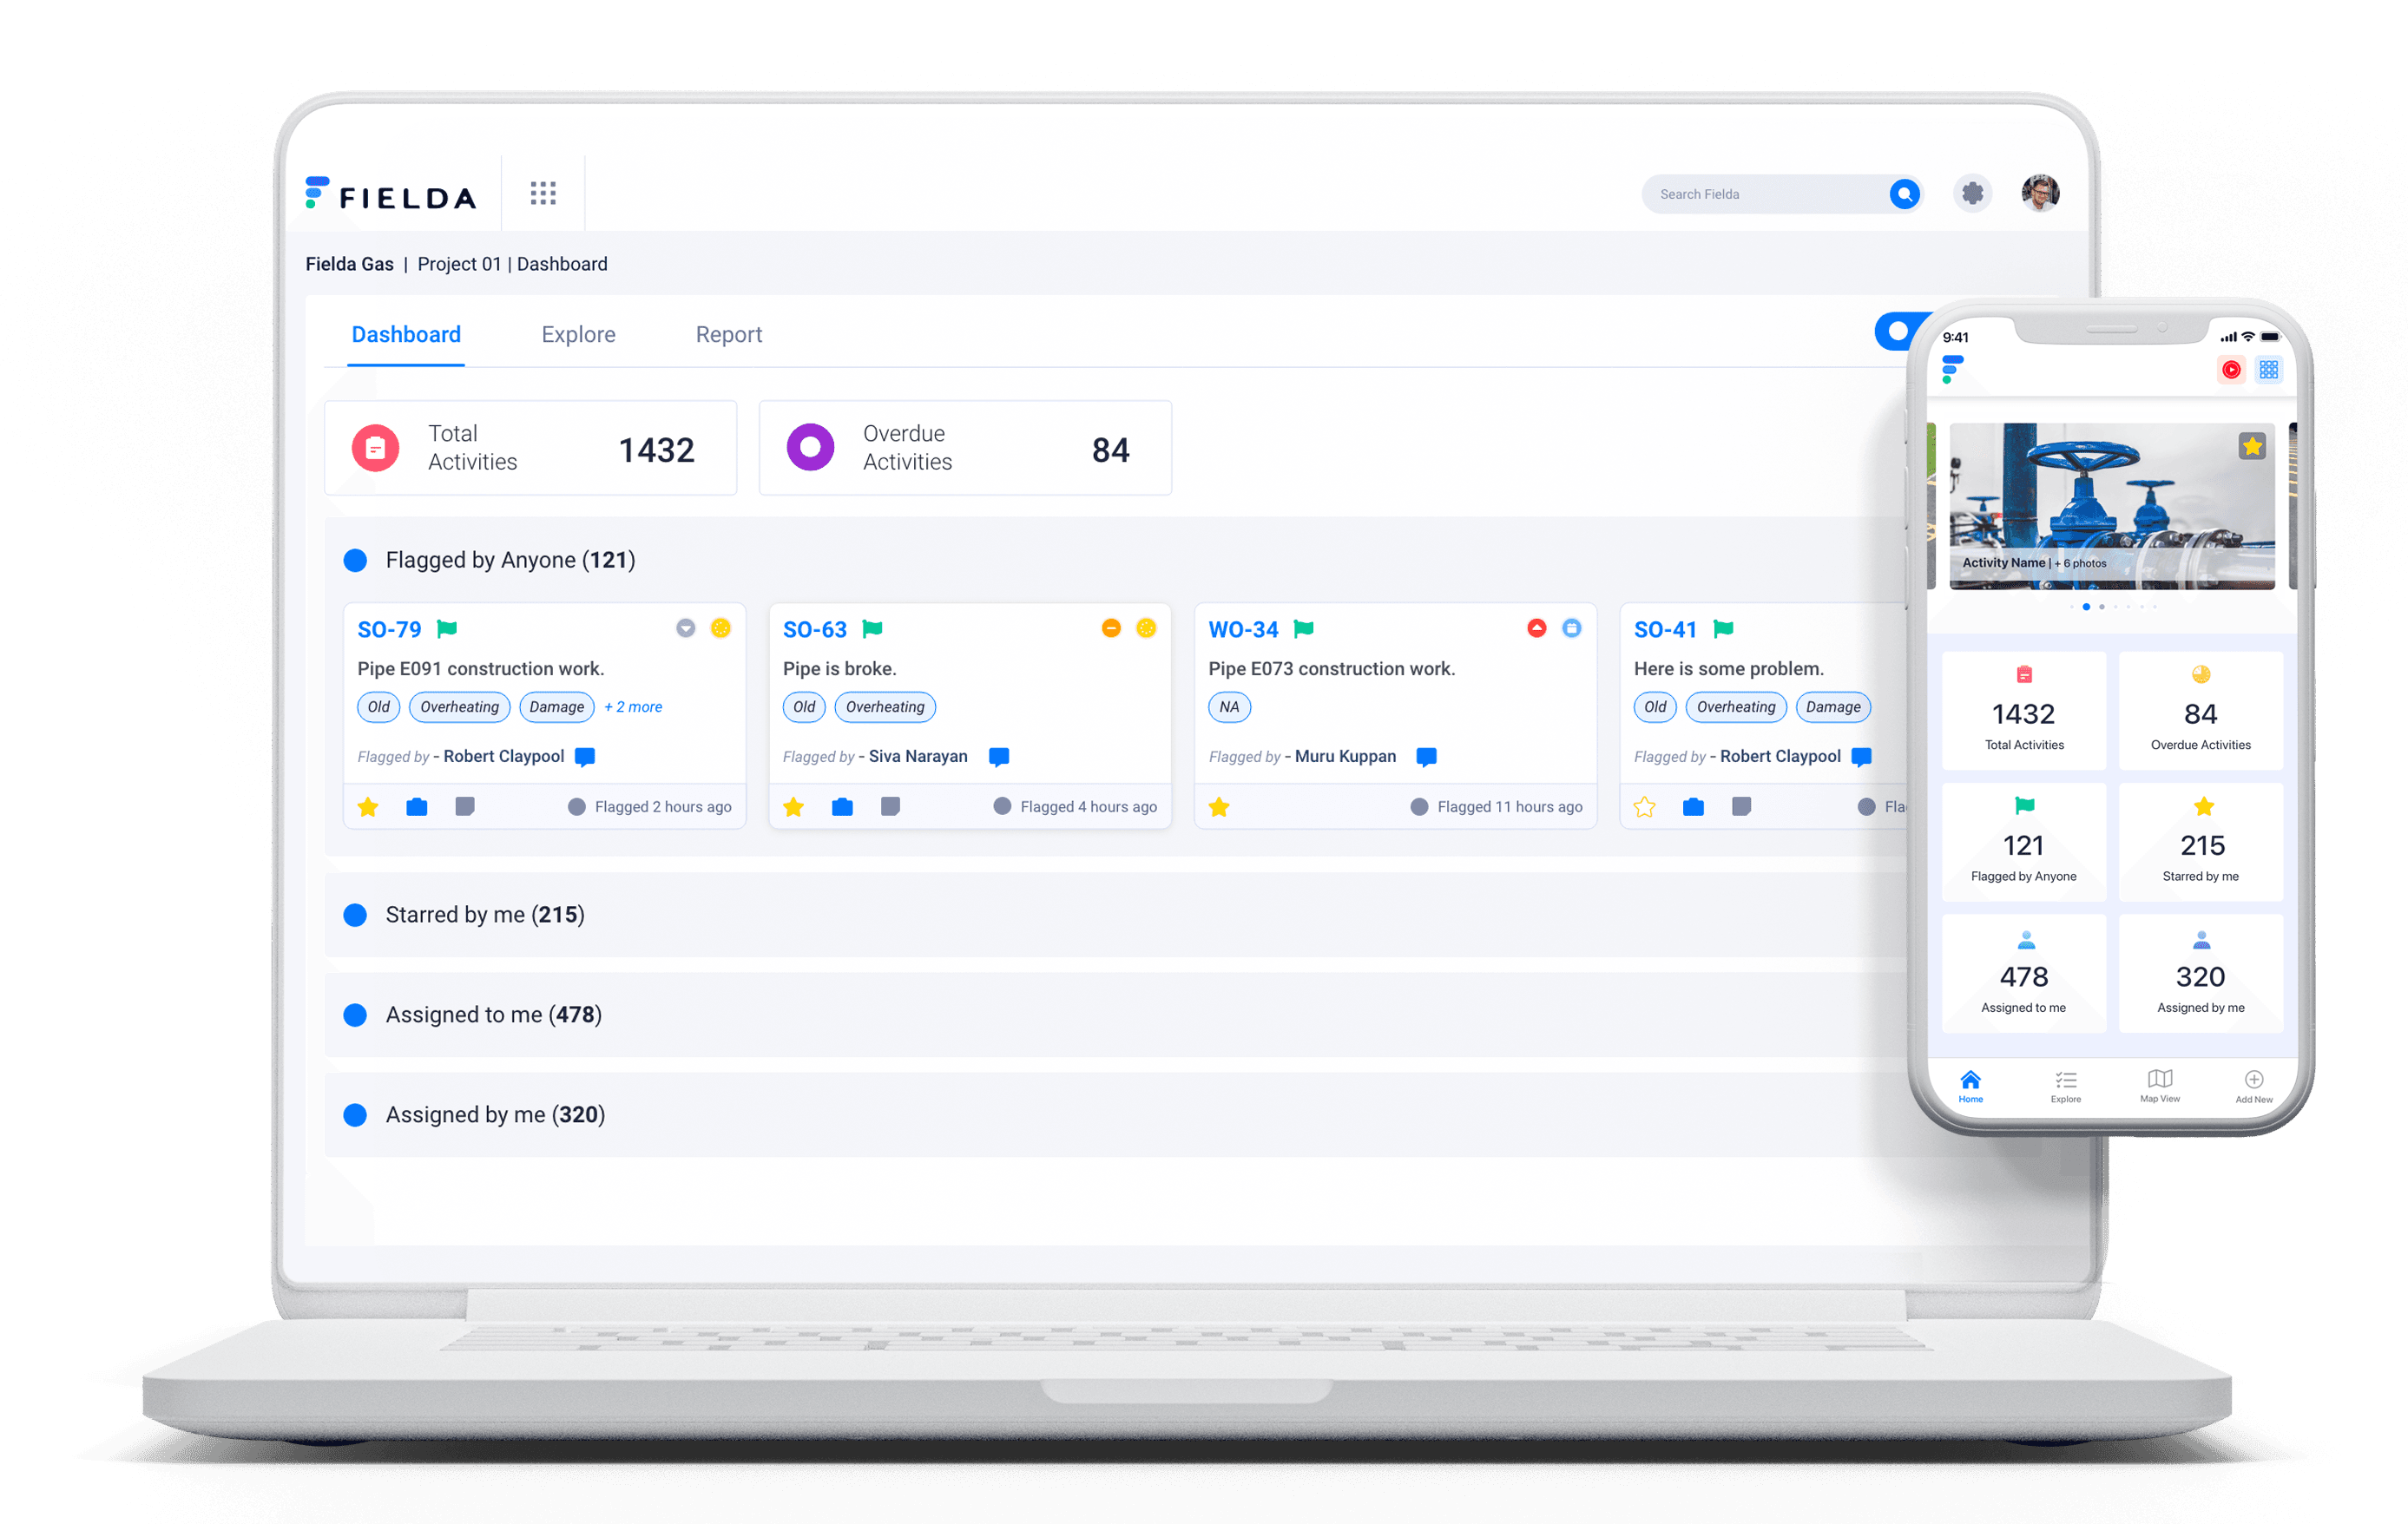The image size is (2408, 1524).
Task: Switch to the Report tab
Action: click(x=728, y=335)
